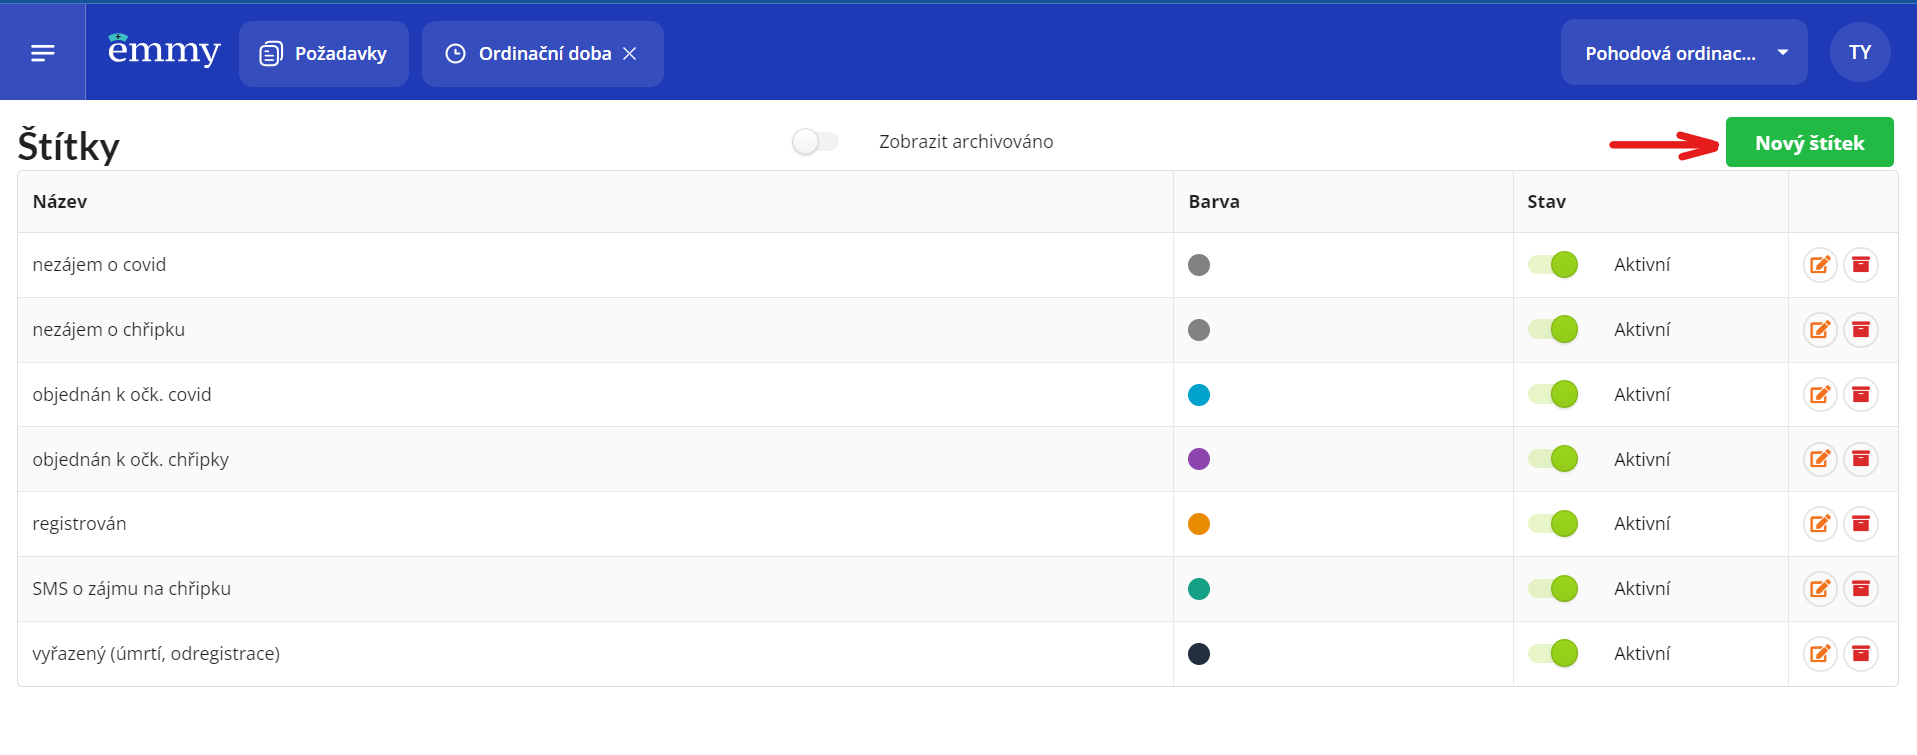Click the blue color dot for 'objednán k očk. covid'
The image size is (1917, 755).
pyautogui.click(x=1199, y=395)
